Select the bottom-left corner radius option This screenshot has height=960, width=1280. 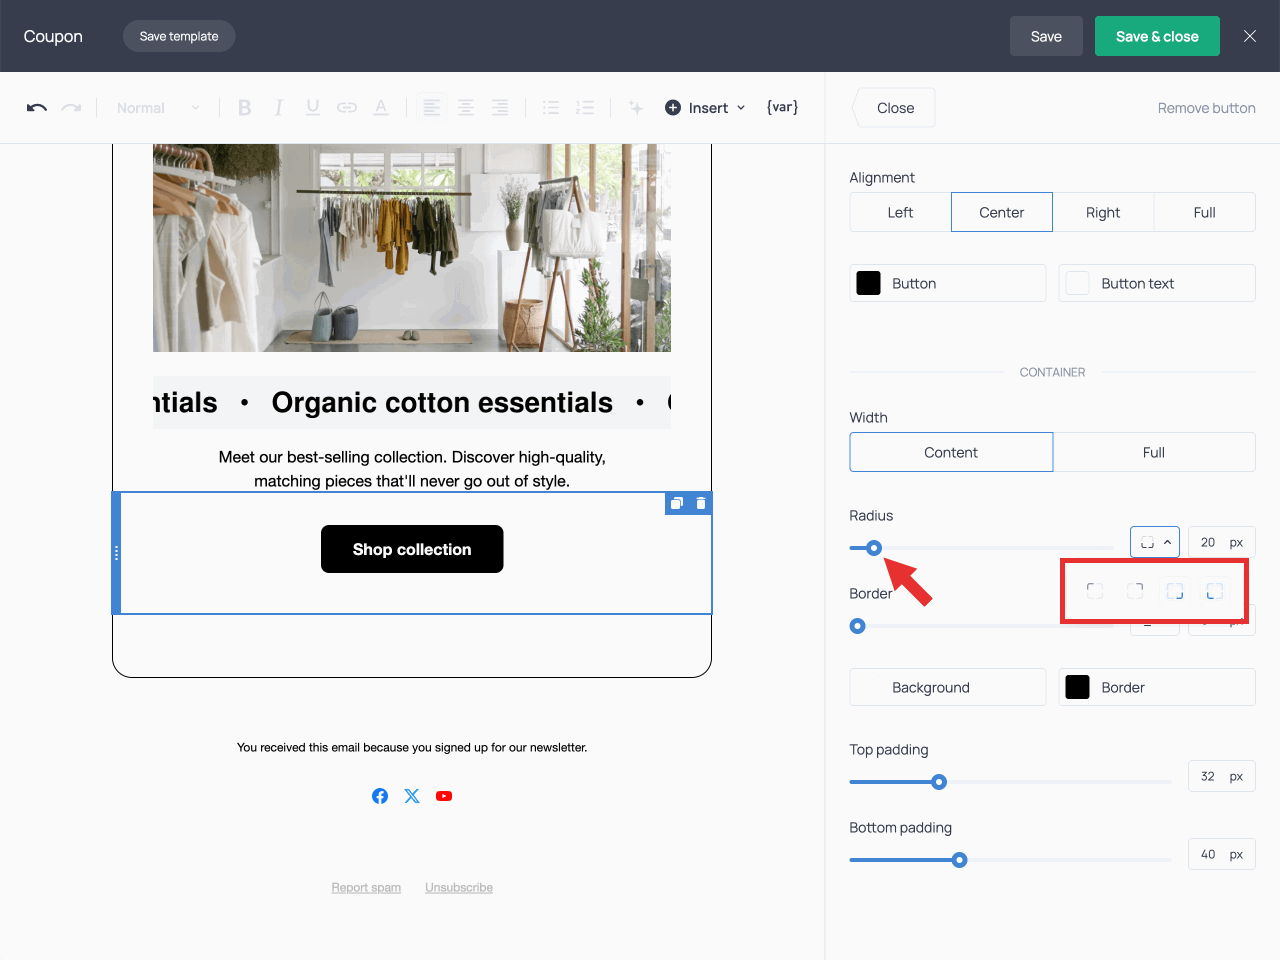pos(1215,590)
